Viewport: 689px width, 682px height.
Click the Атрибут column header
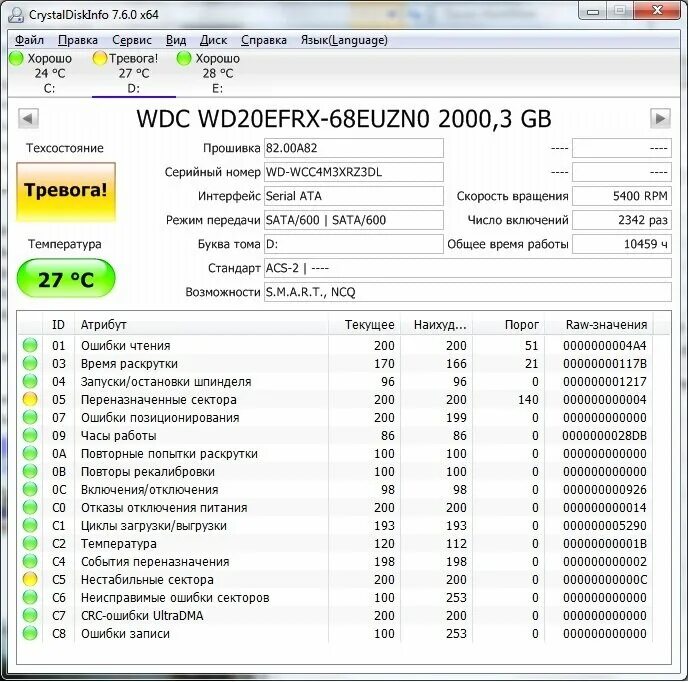[201, 325]
